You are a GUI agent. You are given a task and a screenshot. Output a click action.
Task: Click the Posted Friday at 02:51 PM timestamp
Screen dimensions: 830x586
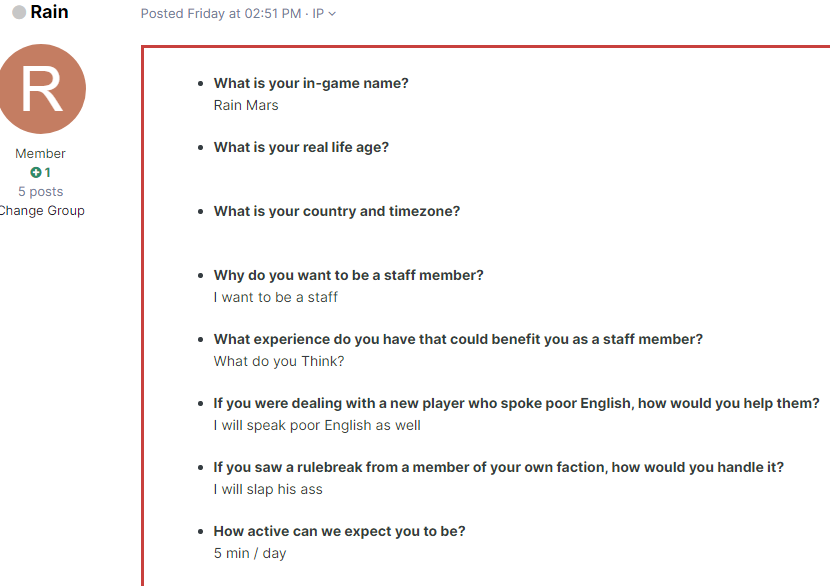(221, 14)
